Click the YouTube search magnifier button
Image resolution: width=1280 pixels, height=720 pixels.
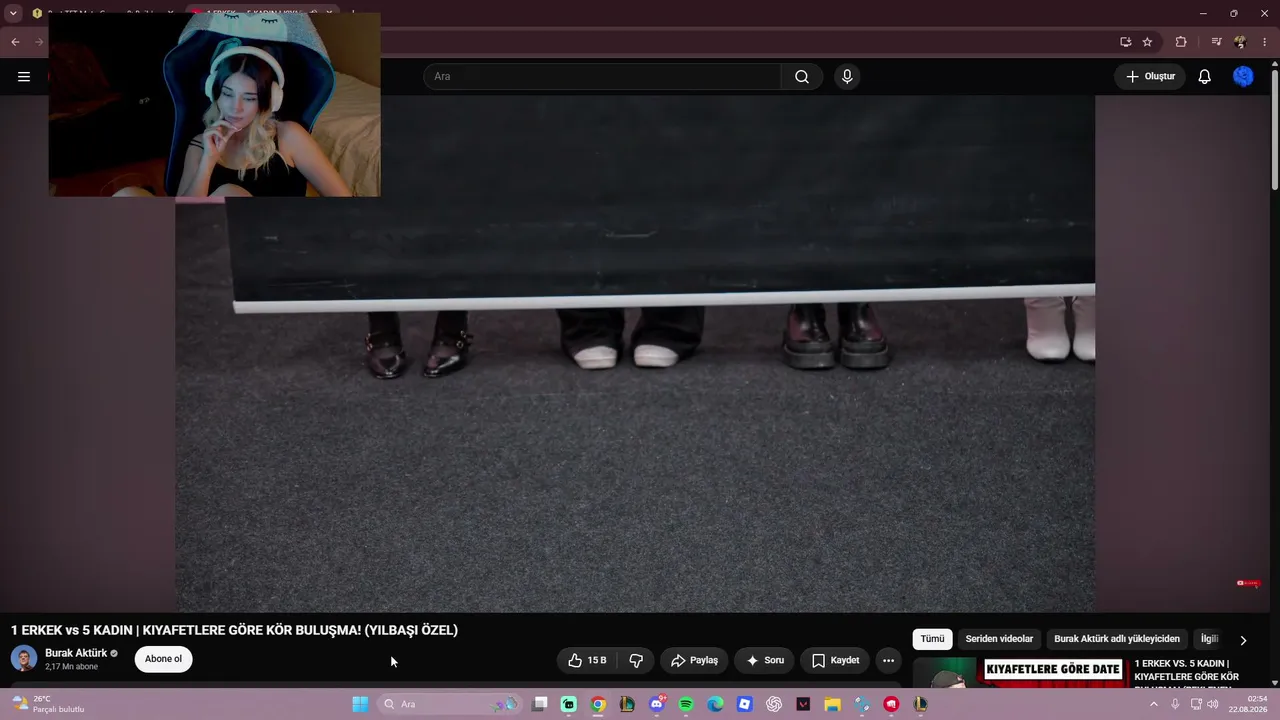(x=802, y=77)
